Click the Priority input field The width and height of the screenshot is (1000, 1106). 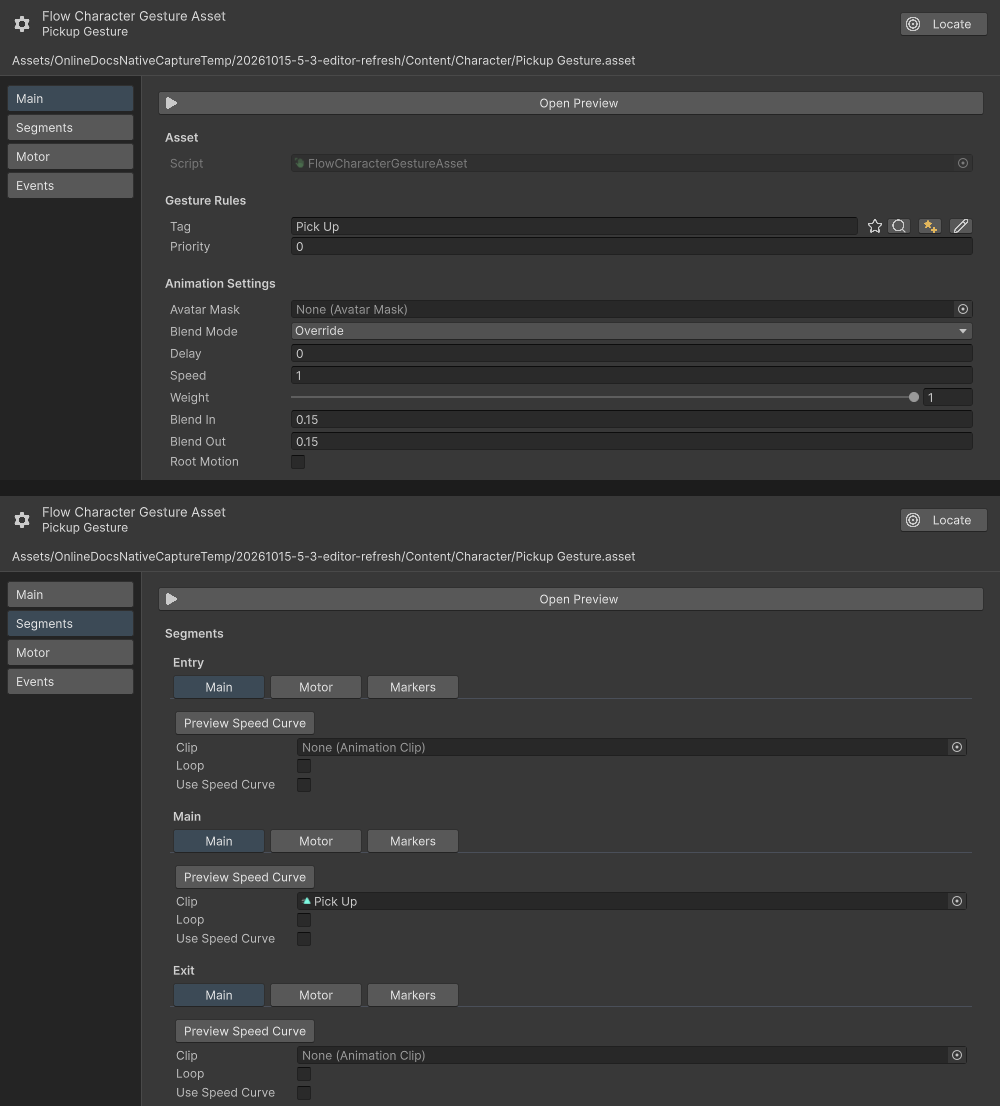point(632,246)
